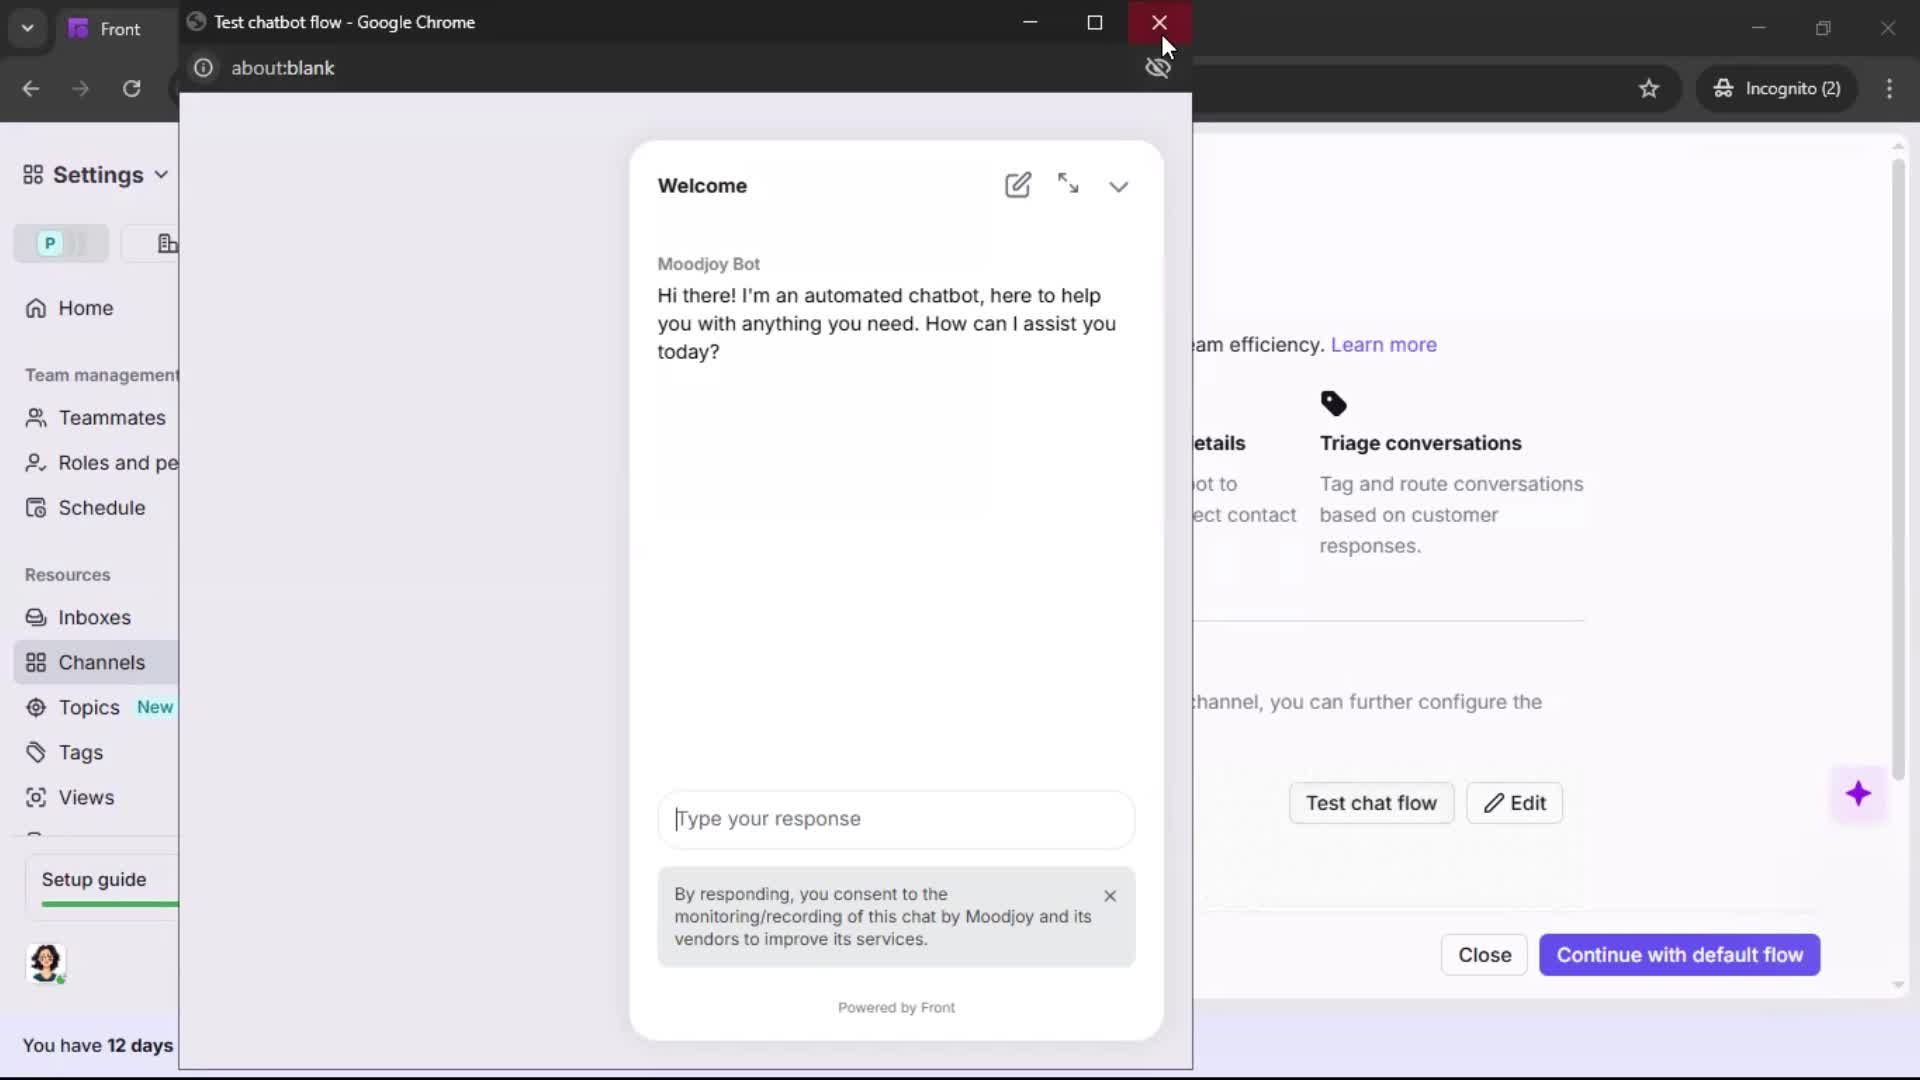The image size is (1920, 1080).
Task: Bookmark the current page with the star
Action: click(1649, 88)
